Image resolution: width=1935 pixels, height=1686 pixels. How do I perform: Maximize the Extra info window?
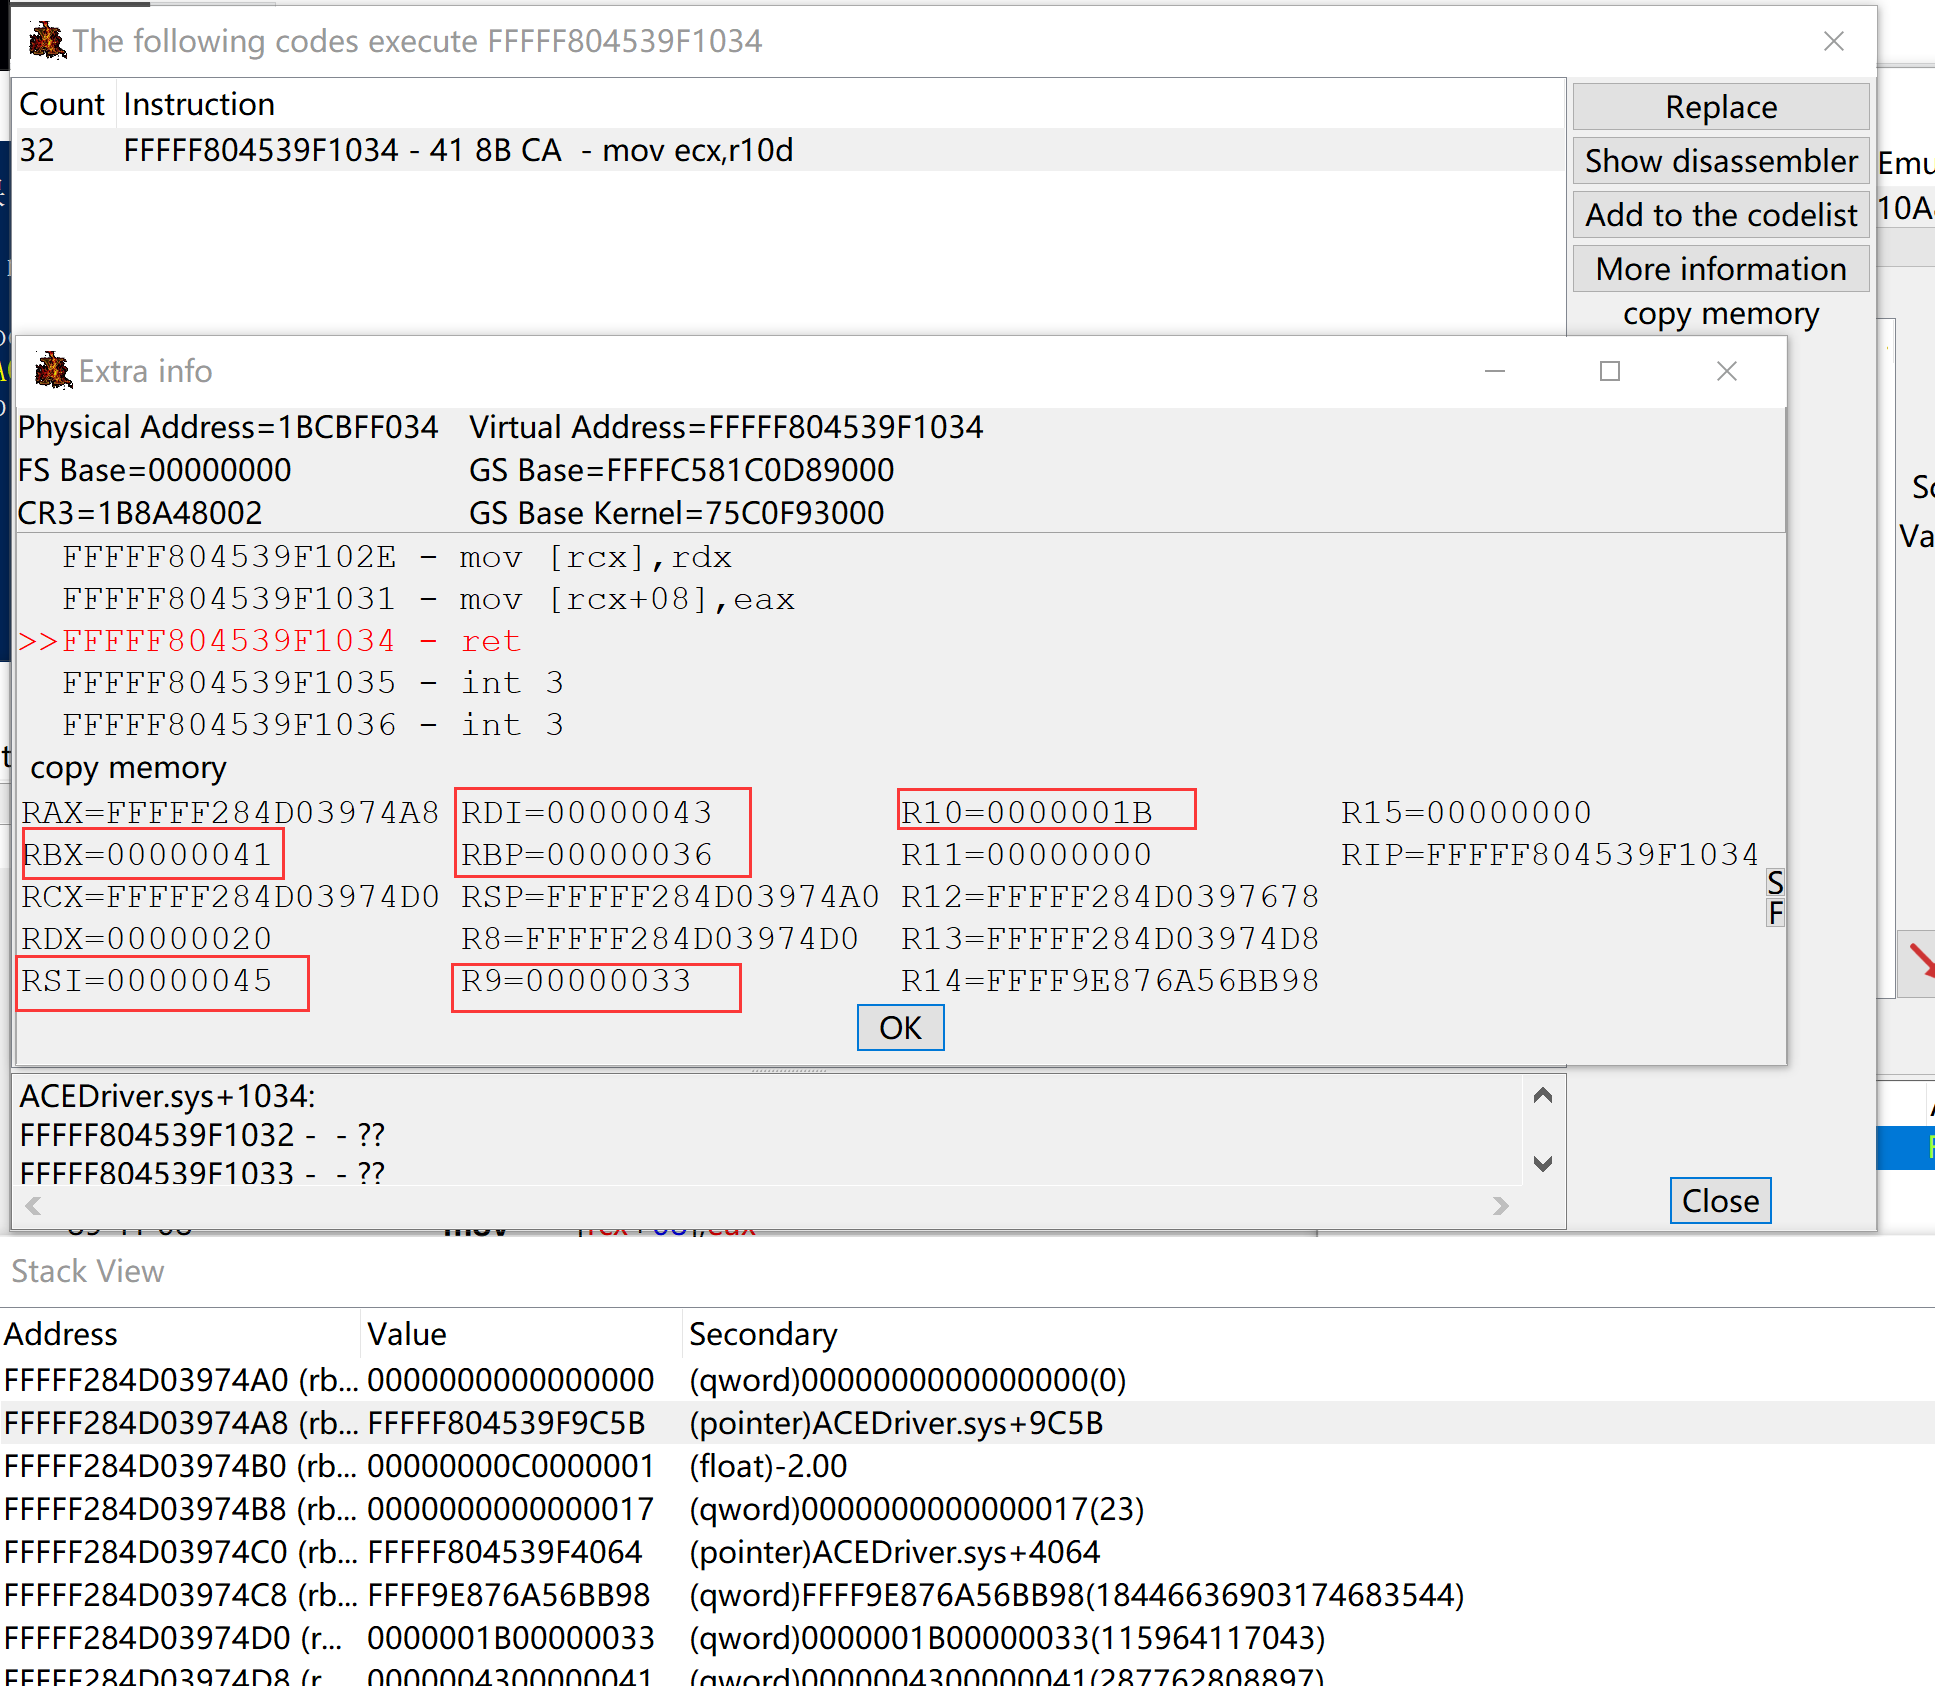pyautogui.click(x=1610, y=371)
